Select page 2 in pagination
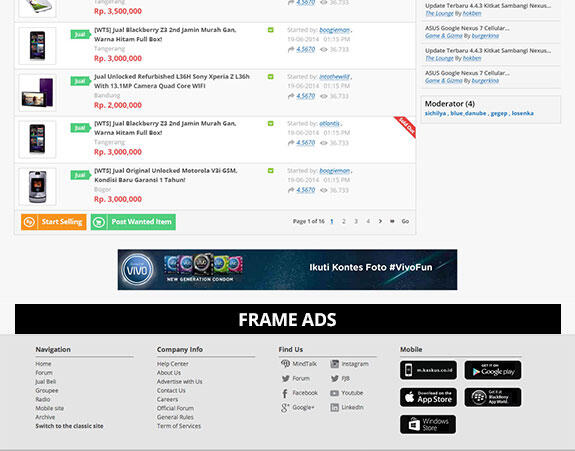 (x=344, y=221)
